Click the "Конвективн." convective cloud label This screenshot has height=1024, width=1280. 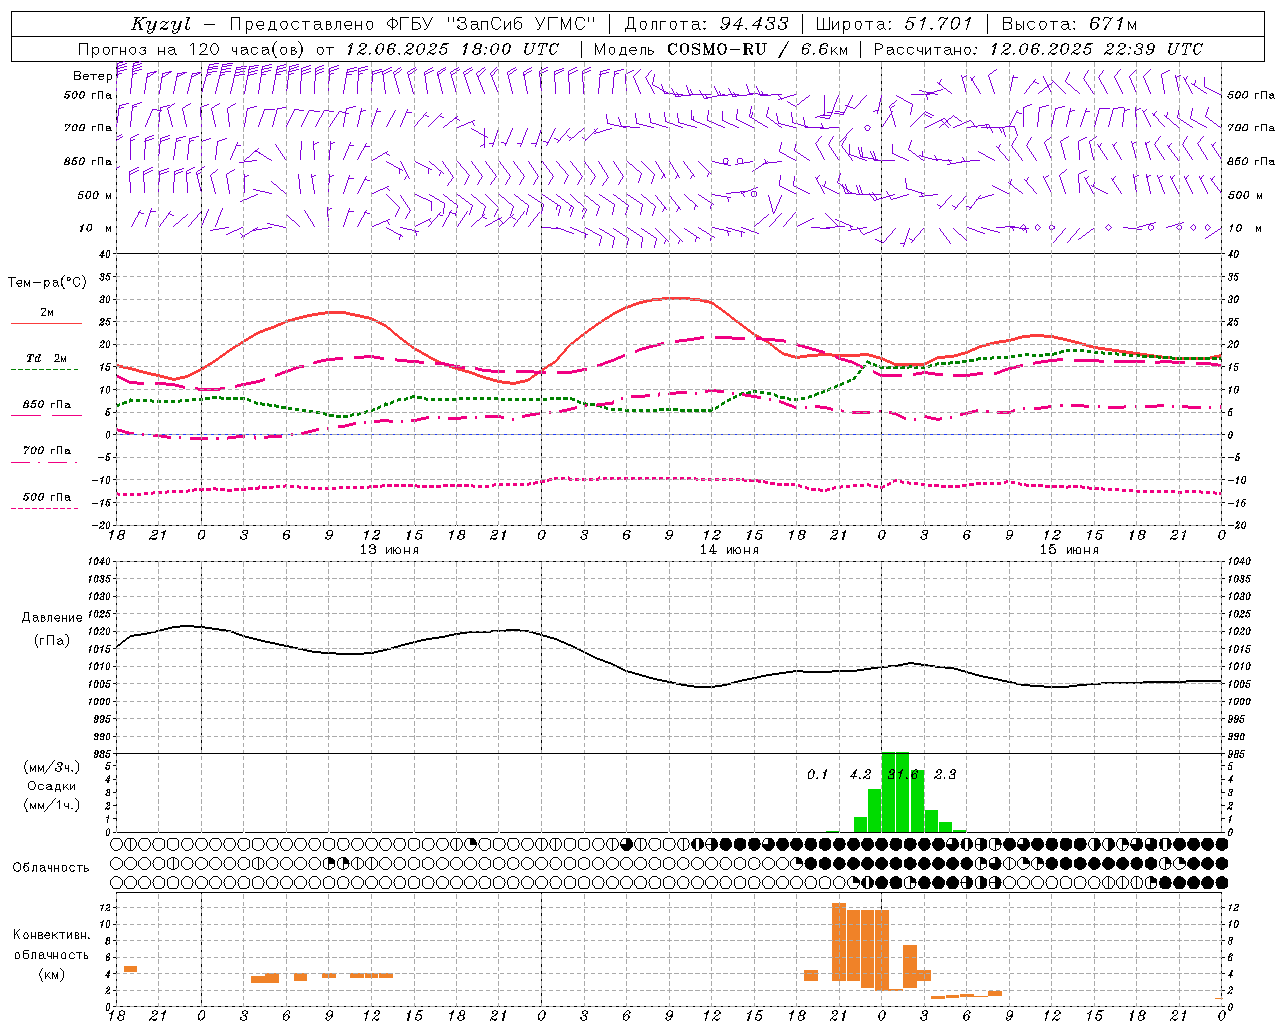click(x=51, y=935)
